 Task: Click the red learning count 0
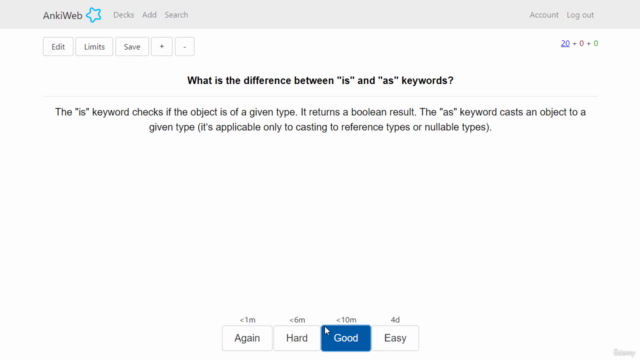(582, 43)
